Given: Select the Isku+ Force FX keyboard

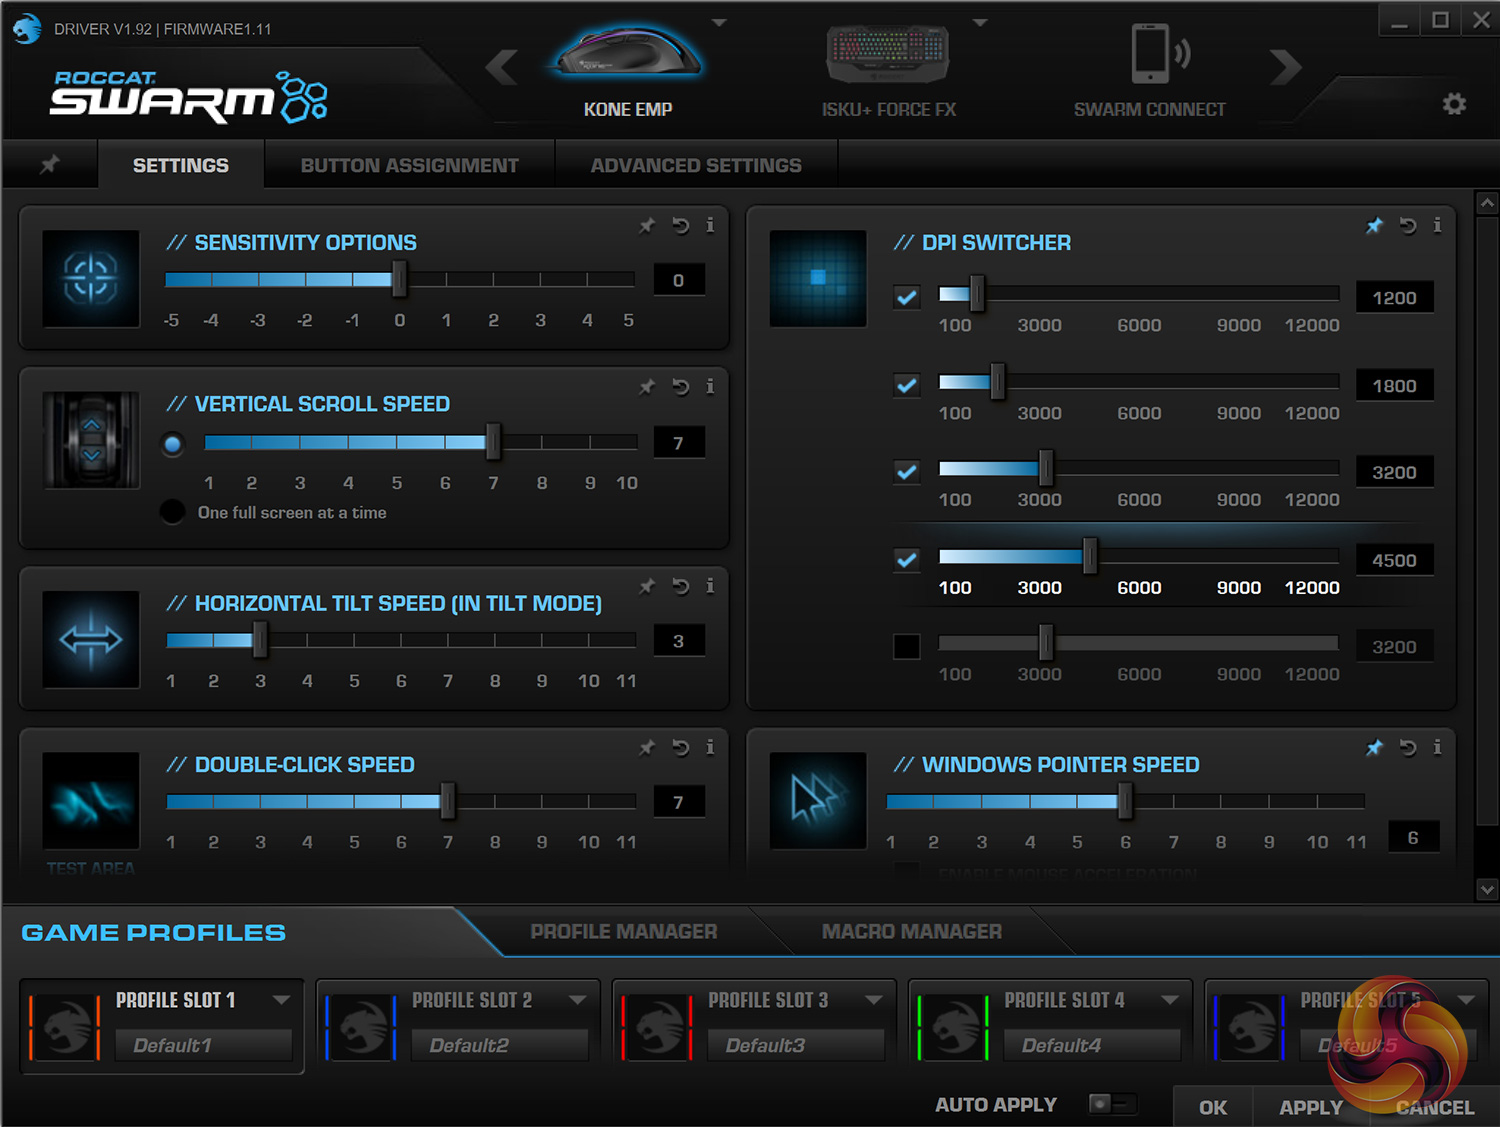Looking at the screenshot, I should (888, 70).
